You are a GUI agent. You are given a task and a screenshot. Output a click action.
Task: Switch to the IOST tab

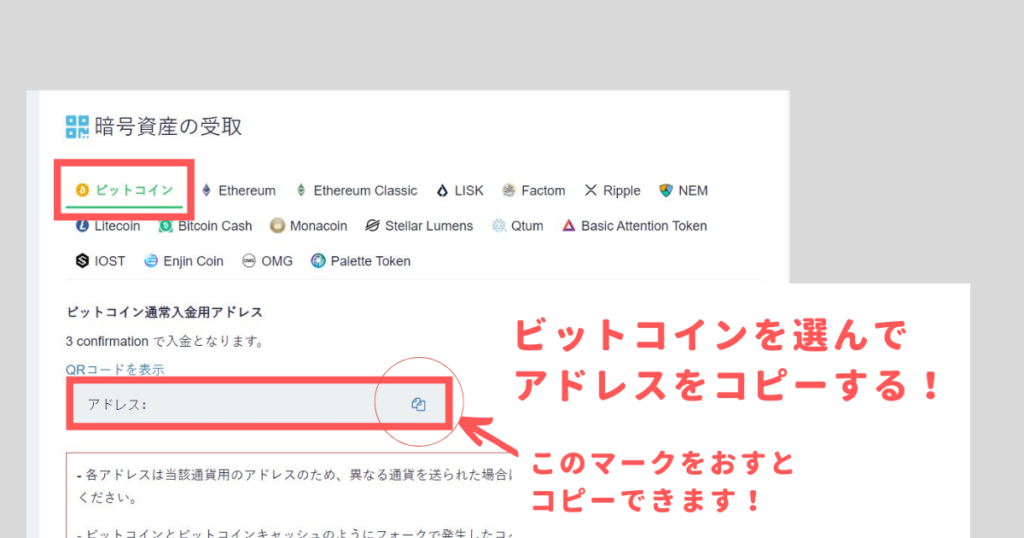point(101,261)
